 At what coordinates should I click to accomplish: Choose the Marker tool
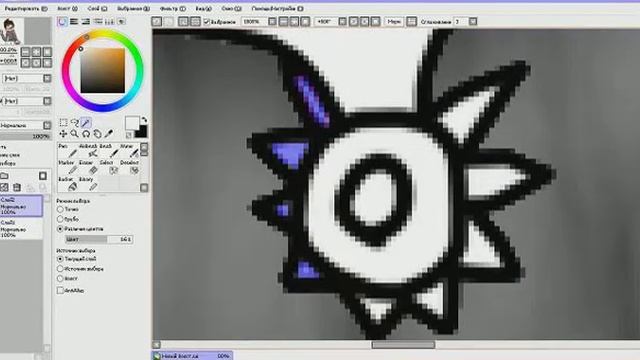(x=67, y=167)
